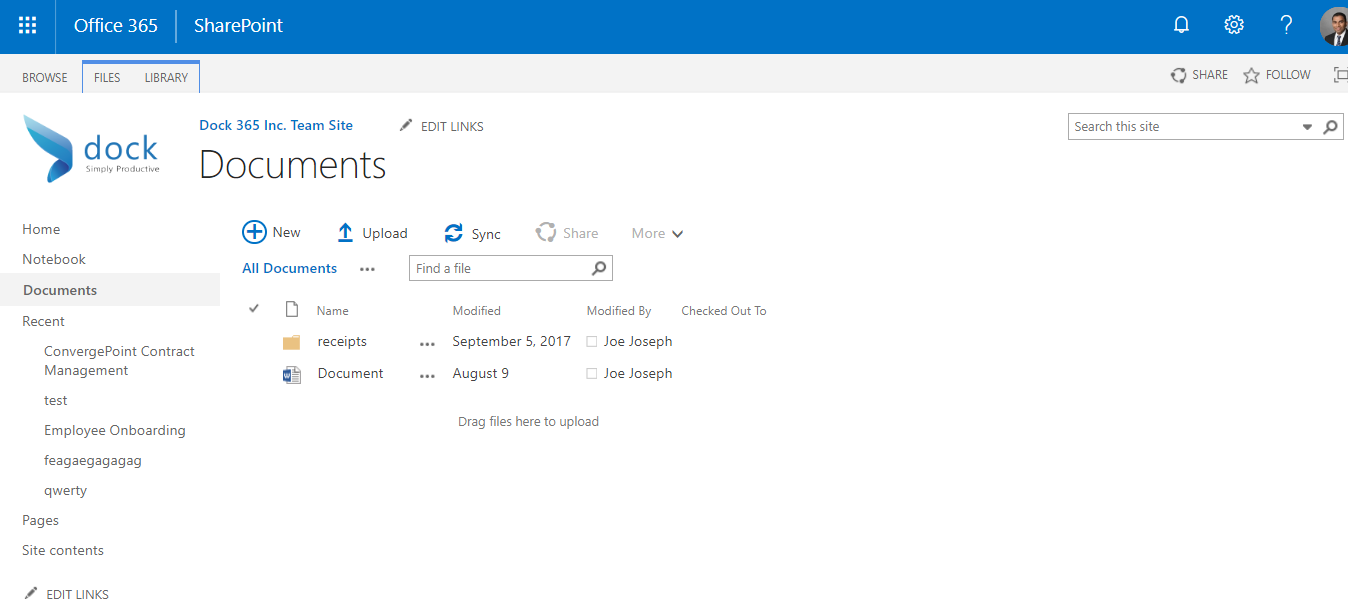Sort by the Modified column header
This screenshot has width=1348, height=604.
(x=477, y=311)
